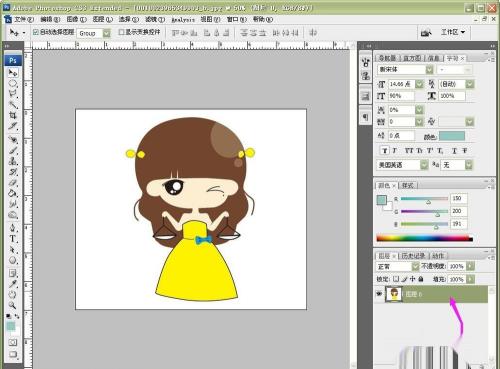Switch to the 历史记录 tab
Viewport: 500px width, 369px height.
[413, 256]
